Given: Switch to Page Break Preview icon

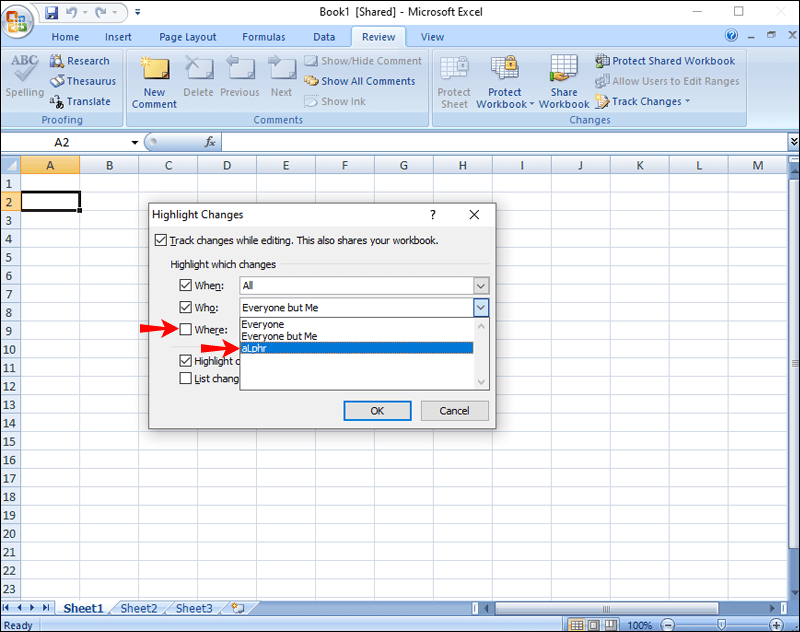Looking at the screenshot, I should pos(610,625).
